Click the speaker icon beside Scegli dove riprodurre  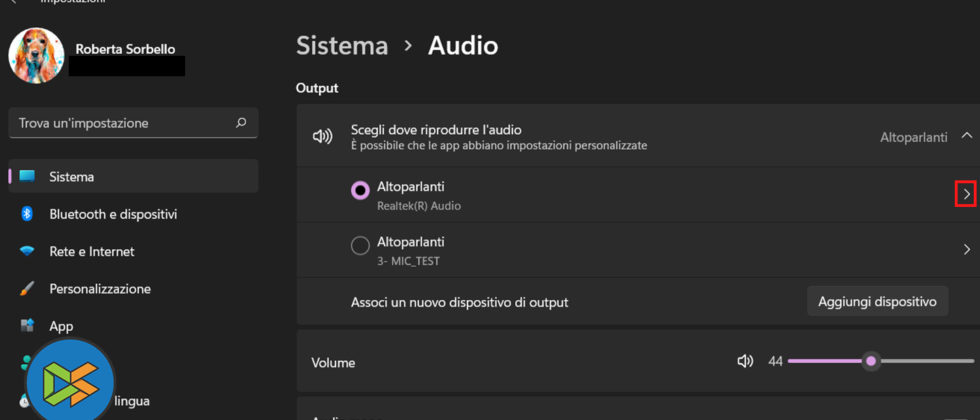tap(322, 136)
